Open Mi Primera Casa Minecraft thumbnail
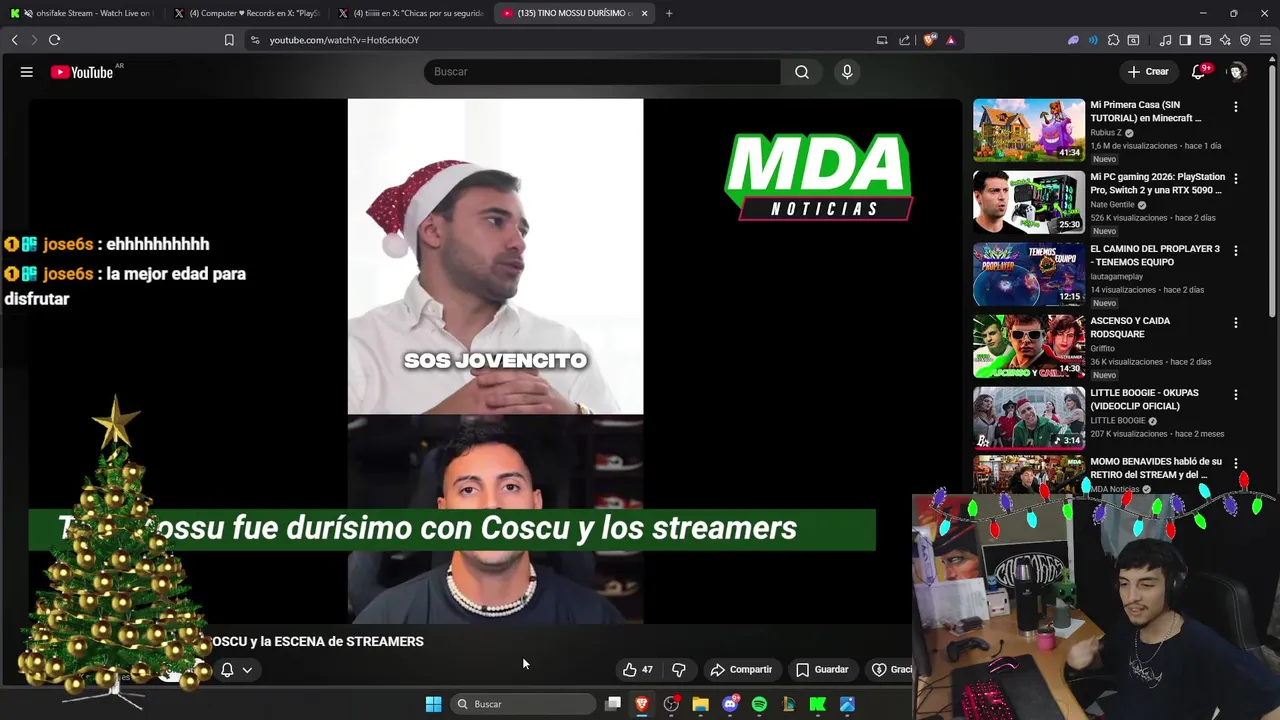Screen dimensions: 1280x720 click(x=1029, y=130)
